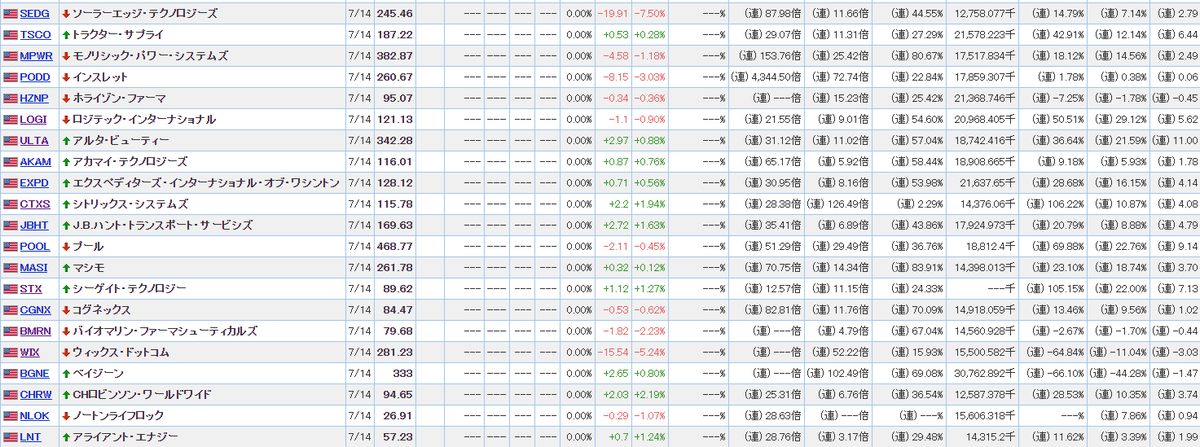1200x447 pixels.
Task: Click the red down arrow before ロジテック・インターナショナル
Action: click(66, 119)
